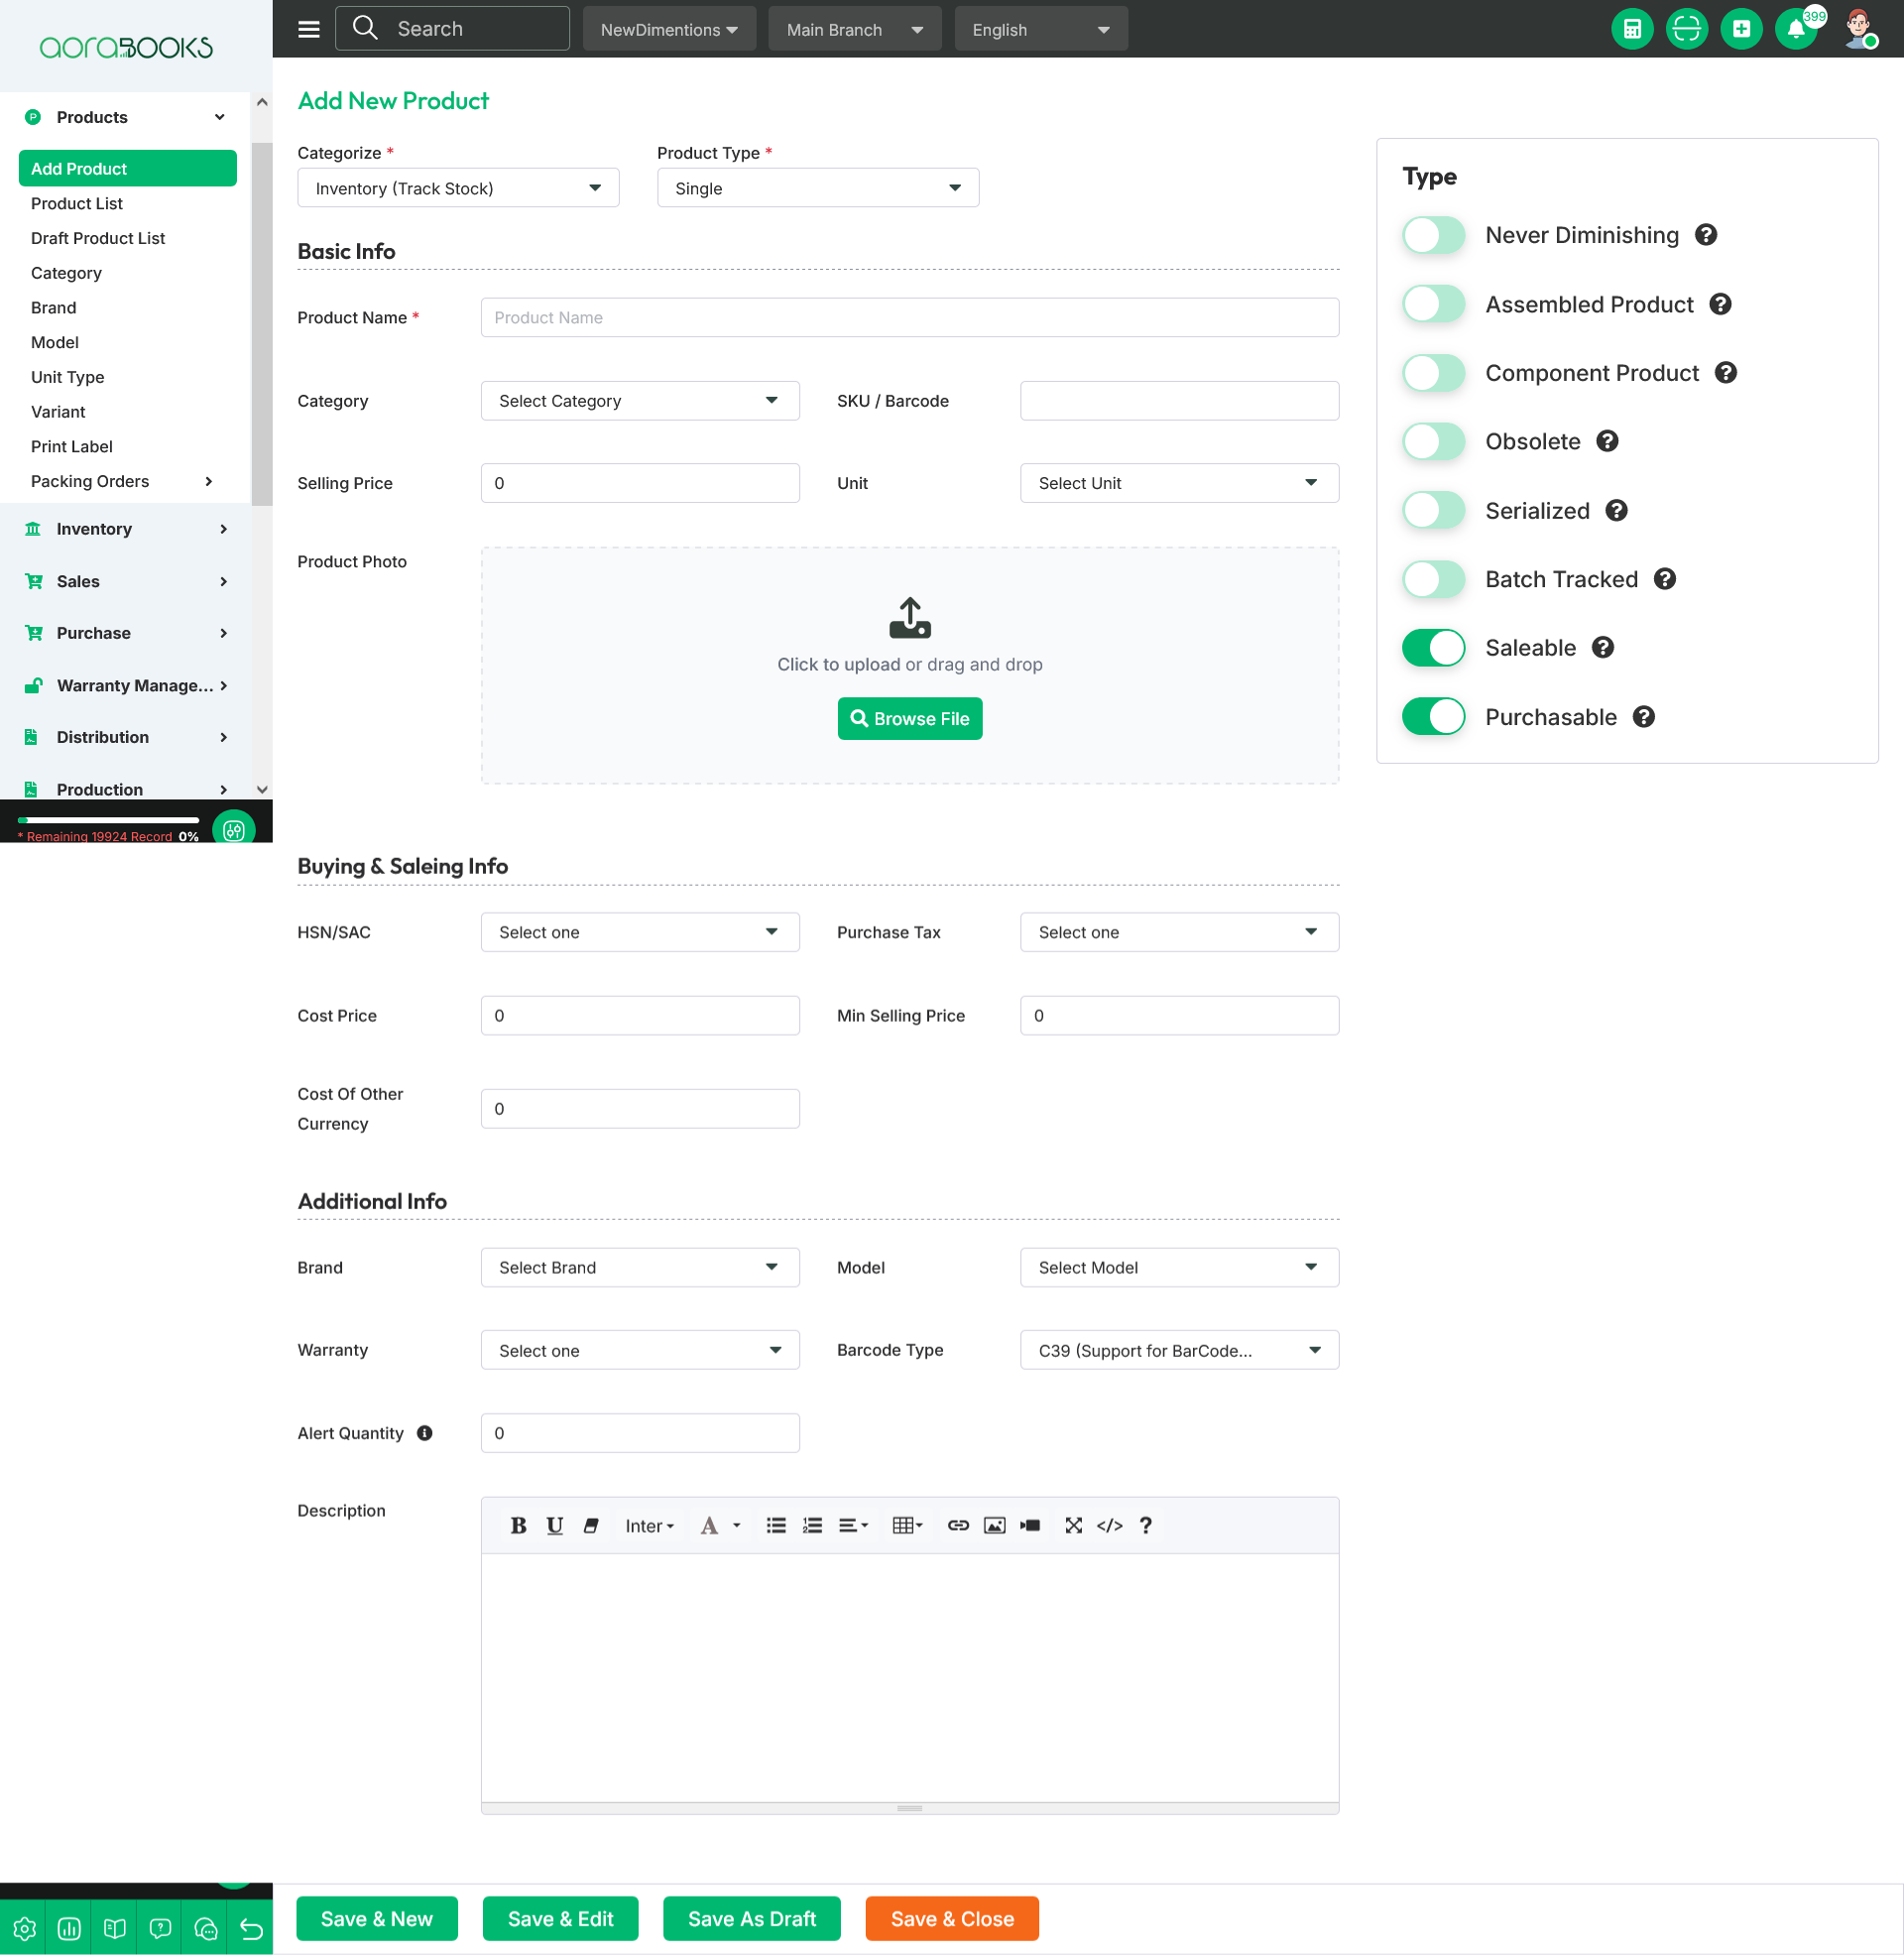Open the Select Brand dropdown
Image resolution: width=1904 pixels, height=1956 pixels.
click(x=640, y=1267)
